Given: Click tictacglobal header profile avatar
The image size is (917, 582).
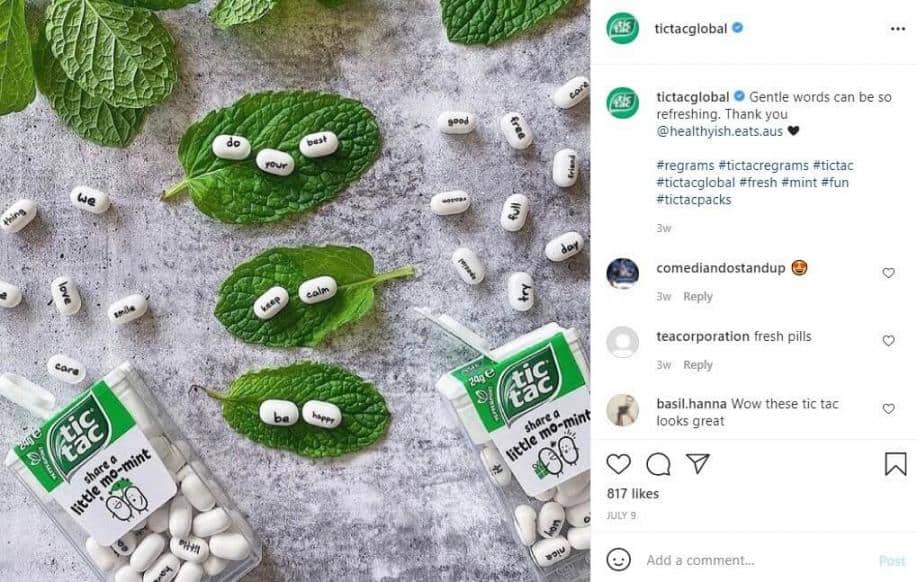Looking at the screenshot, I should click(622, 28).
